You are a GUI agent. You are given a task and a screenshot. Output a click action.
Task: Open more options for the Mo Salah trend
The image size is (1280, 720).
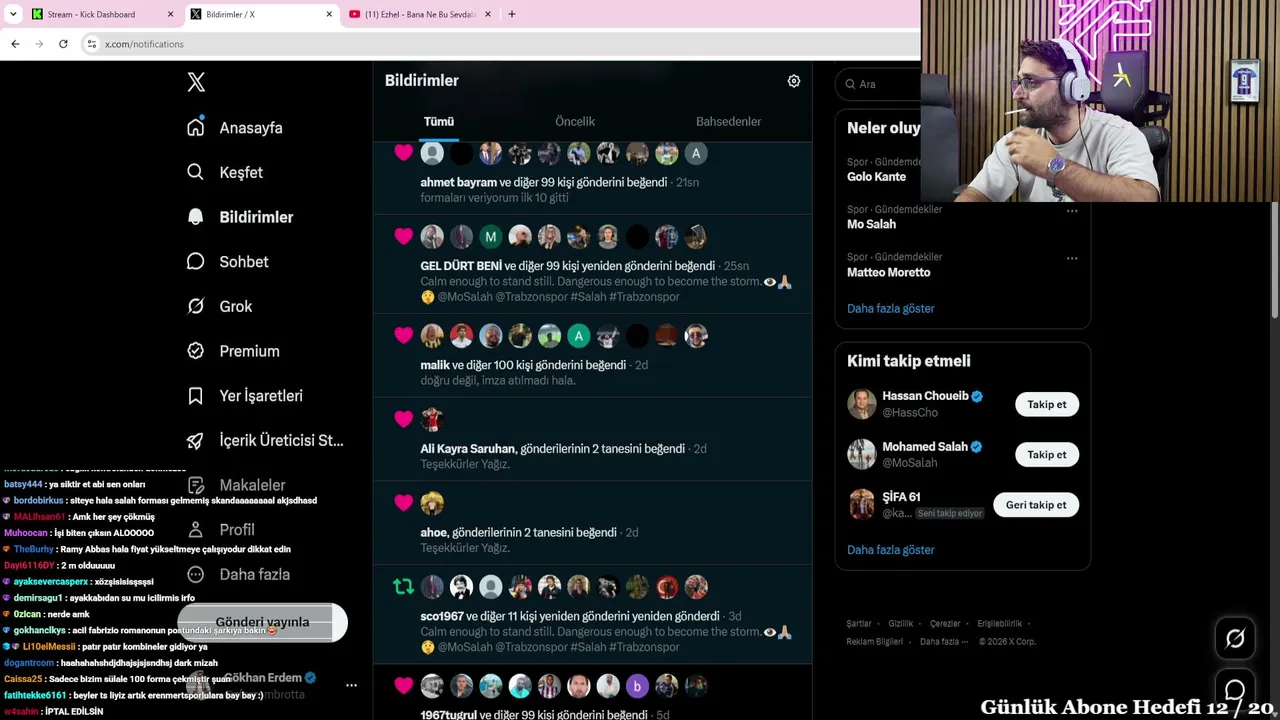(1072, 210)
